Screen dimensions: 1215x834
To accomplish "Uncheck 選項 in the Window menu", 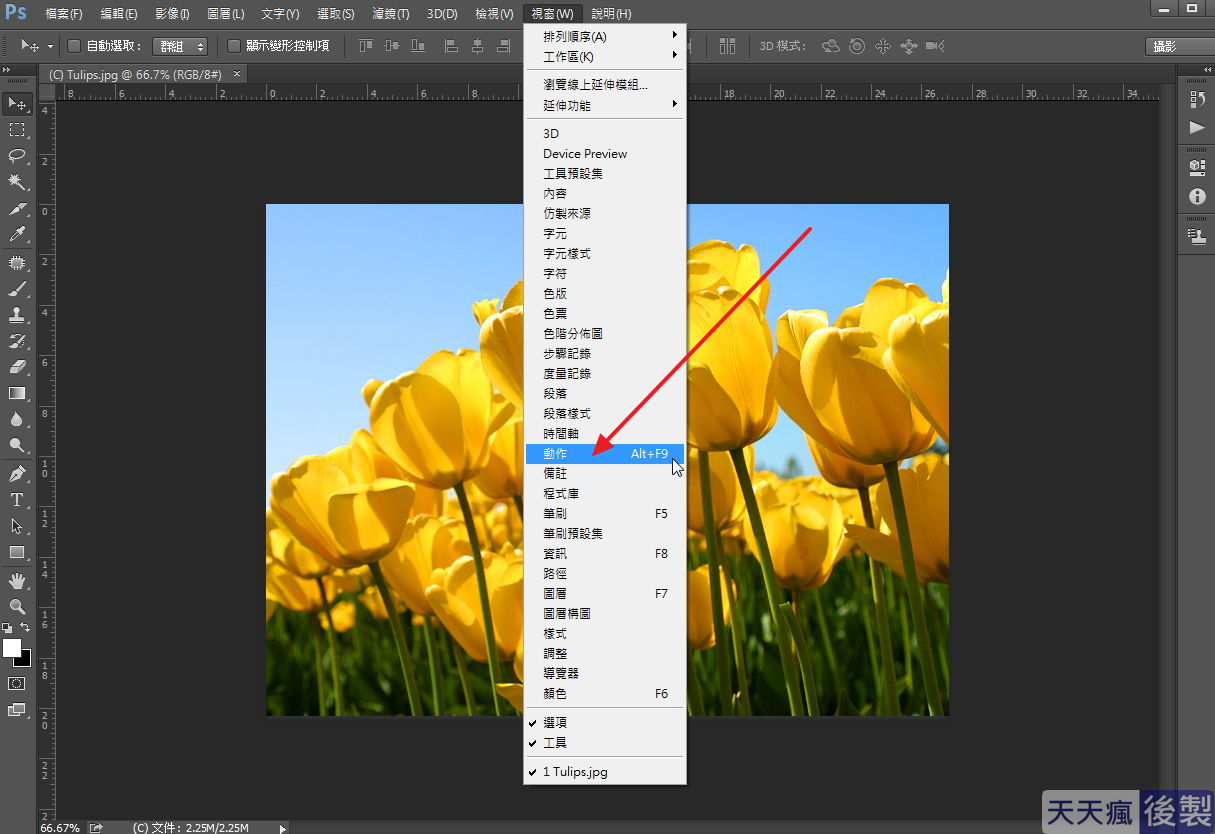I will click(605, 723).
